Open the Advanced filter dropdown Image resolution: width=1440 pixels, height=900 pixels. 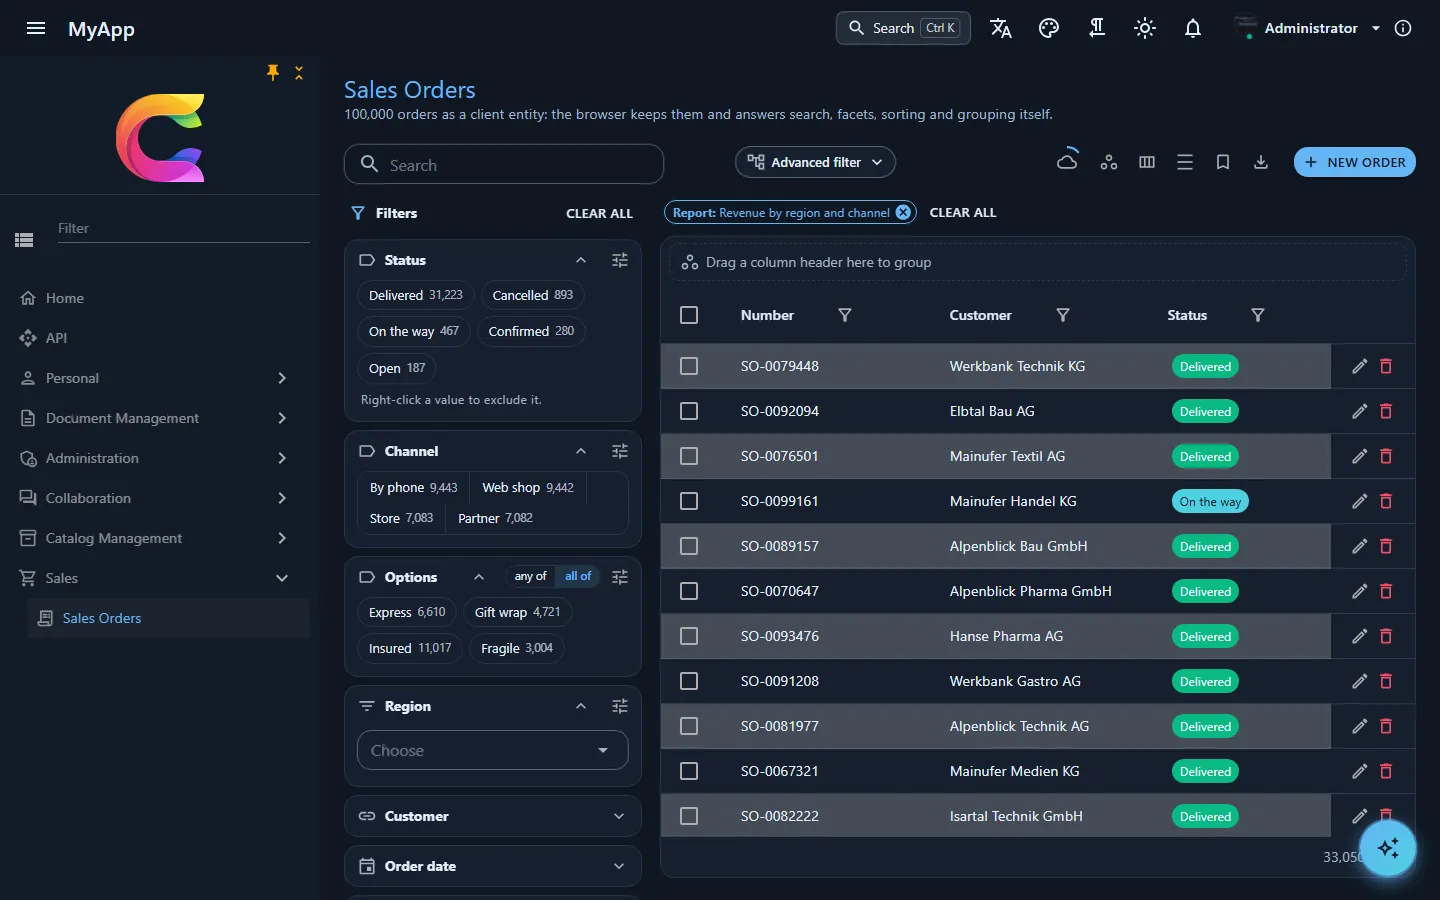pos(816,162)
